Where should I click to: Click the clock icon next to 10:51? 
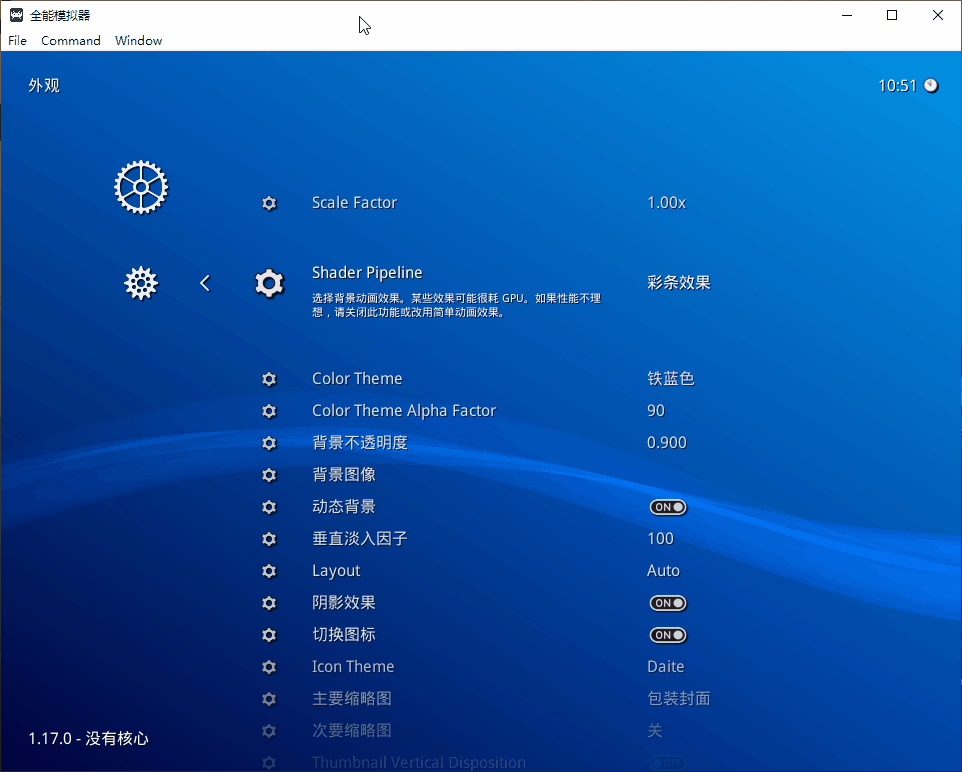(931, 85)
